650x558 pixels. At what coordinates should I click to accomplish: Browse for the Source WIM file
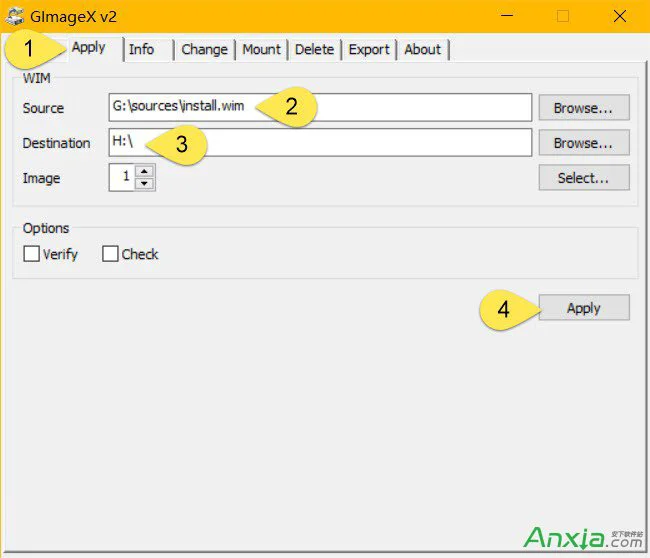click(584, 107)
